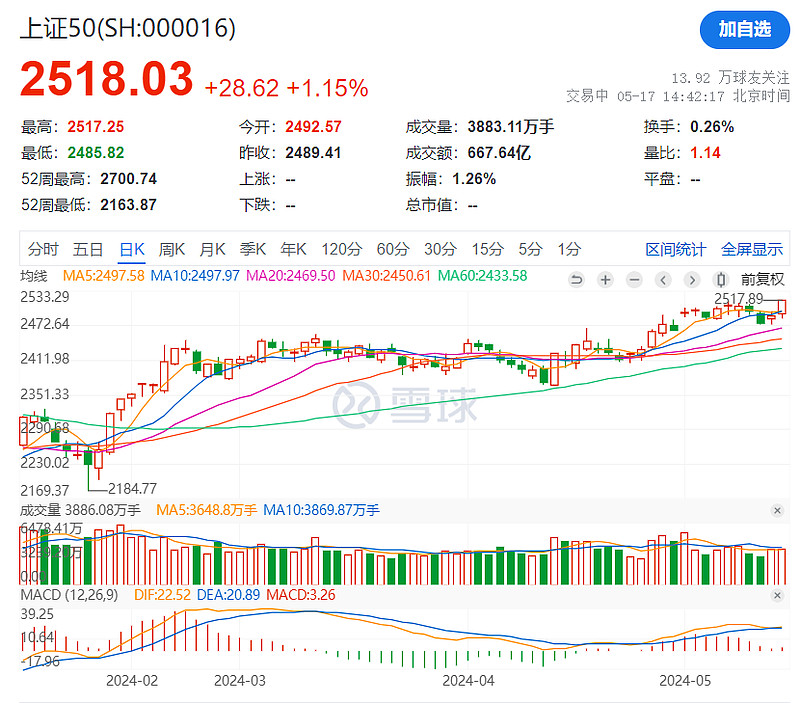Click the MA60:2433.58 legend value
Screen dimensions: 800x703
(482, 276)
